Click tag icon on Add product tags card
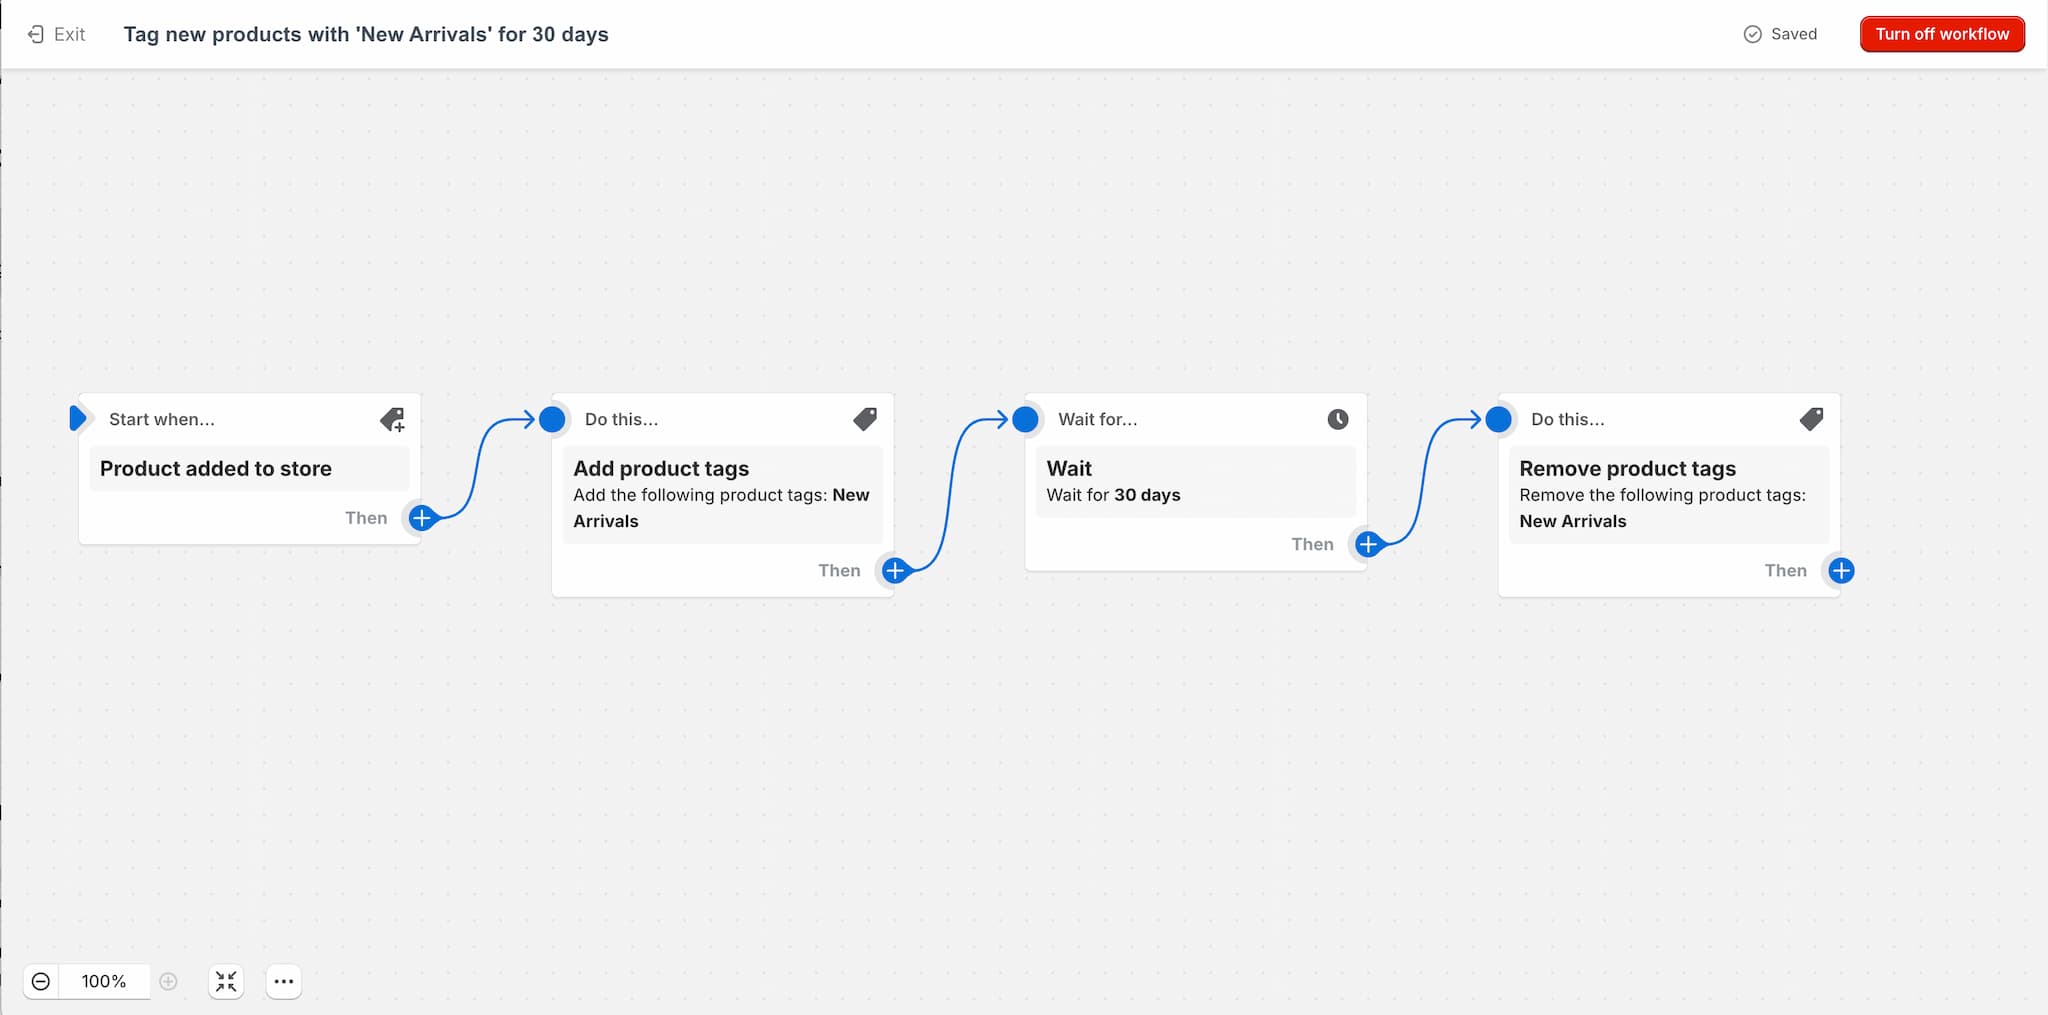2048x1015 pixels. click(x=865, y=420)
